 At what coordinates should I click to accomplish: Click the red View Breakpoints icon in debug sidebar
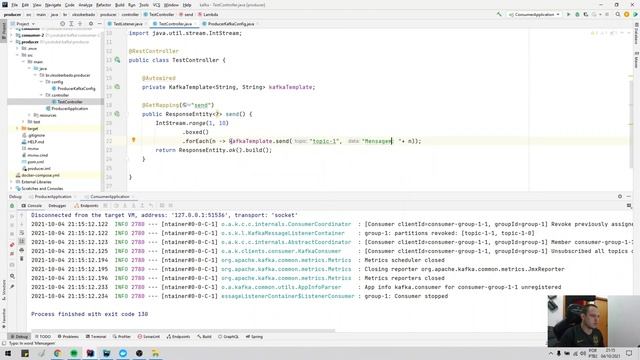tap(12, 244)
